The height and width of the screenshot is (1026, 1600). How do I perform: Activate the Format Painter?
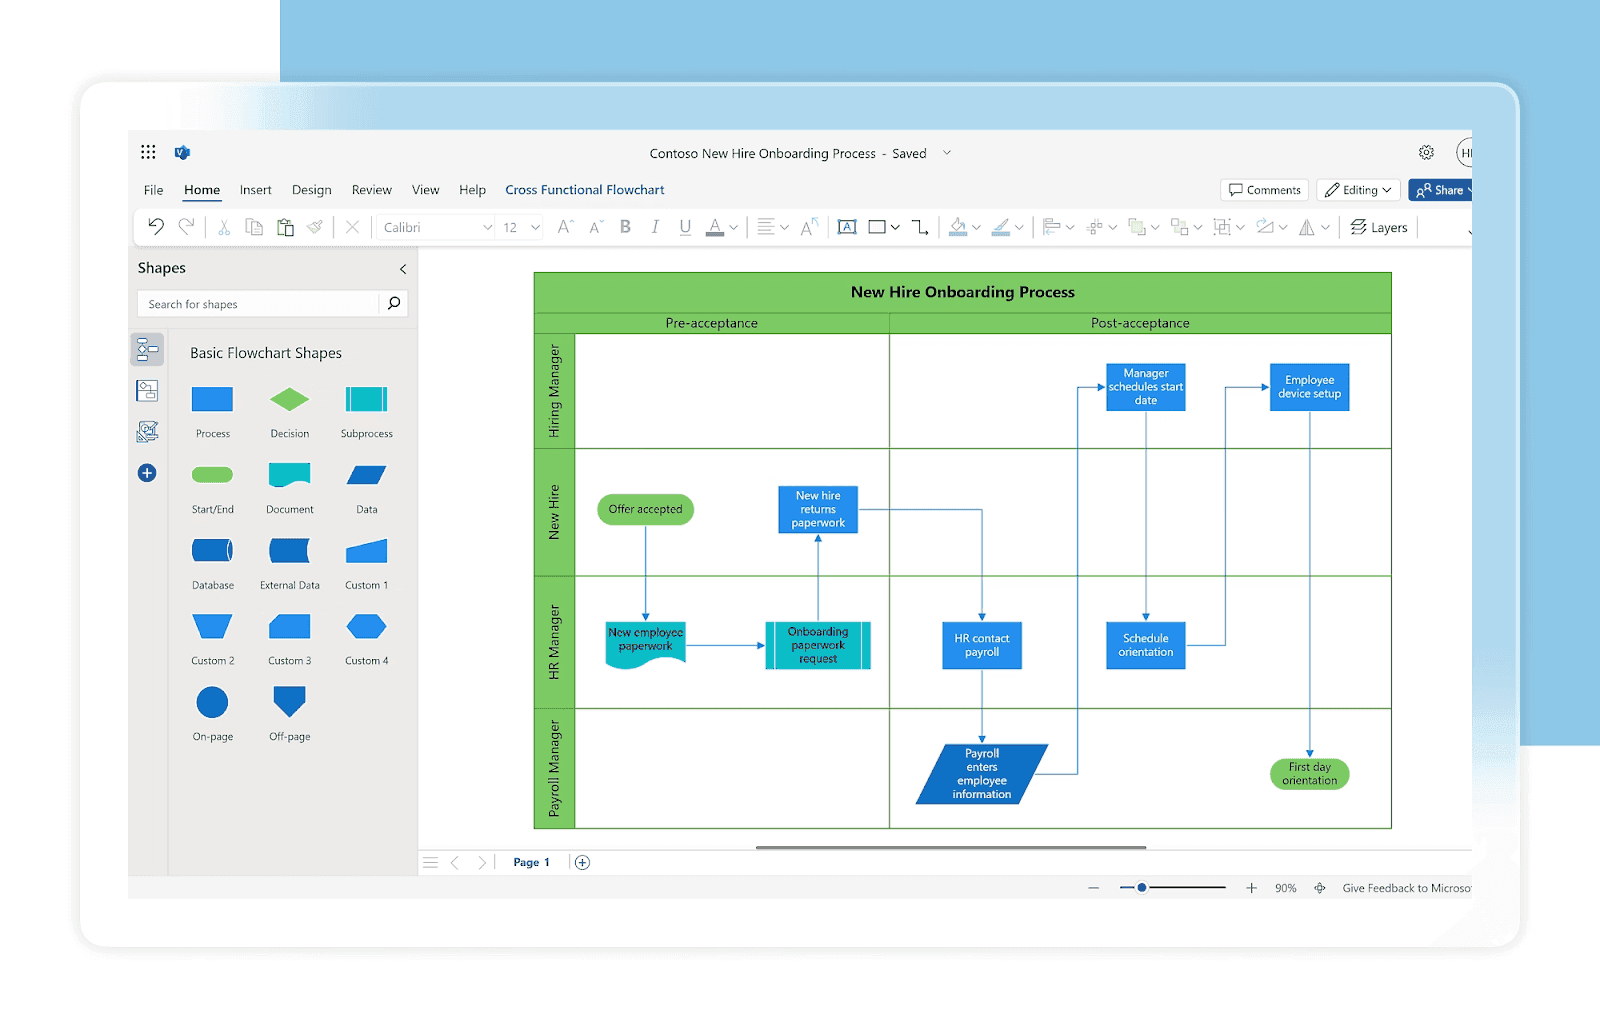(x=316, y=227)
